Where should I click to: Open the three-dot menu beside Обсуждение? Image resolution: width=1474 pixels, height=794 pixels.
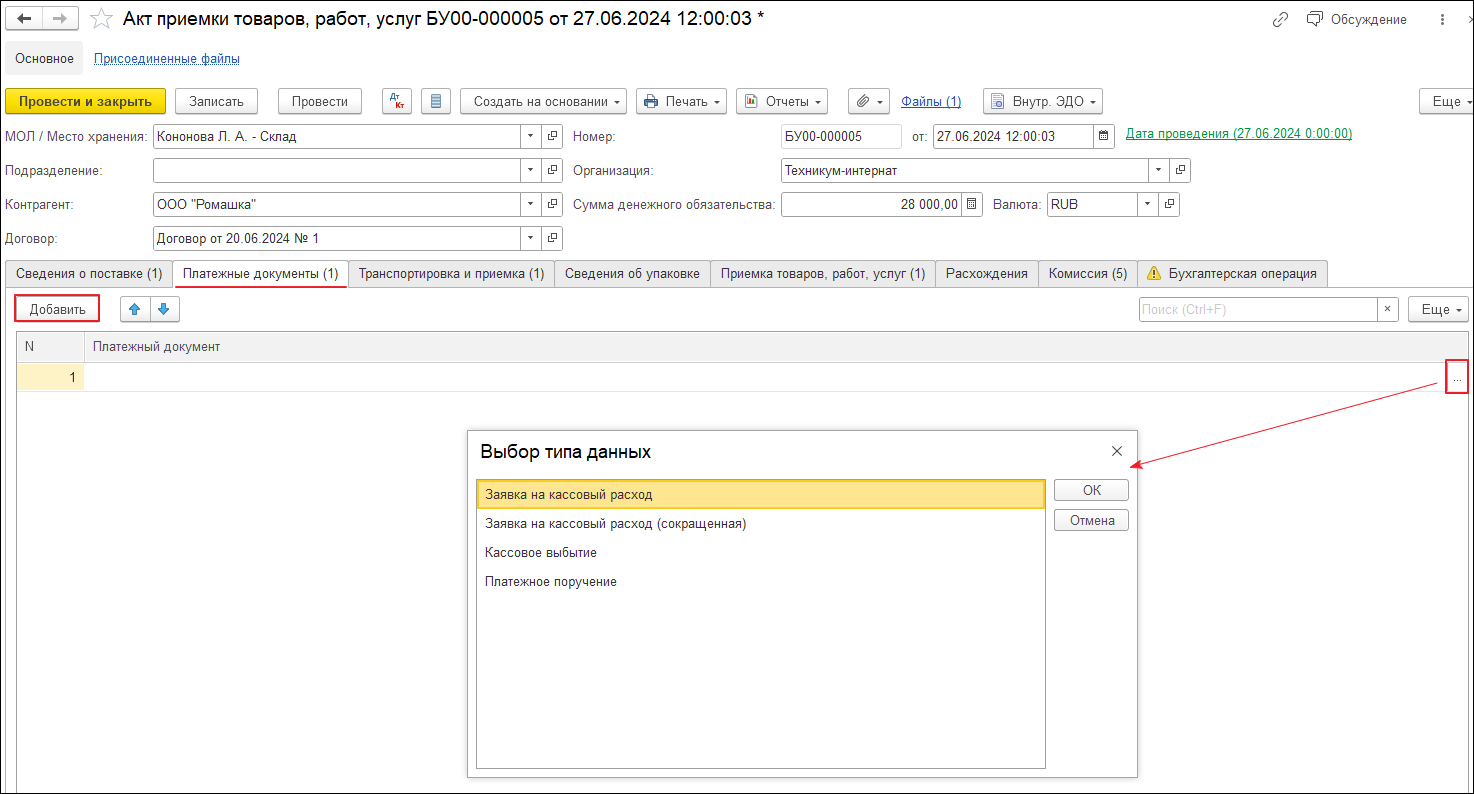(x=1441, y=19)
